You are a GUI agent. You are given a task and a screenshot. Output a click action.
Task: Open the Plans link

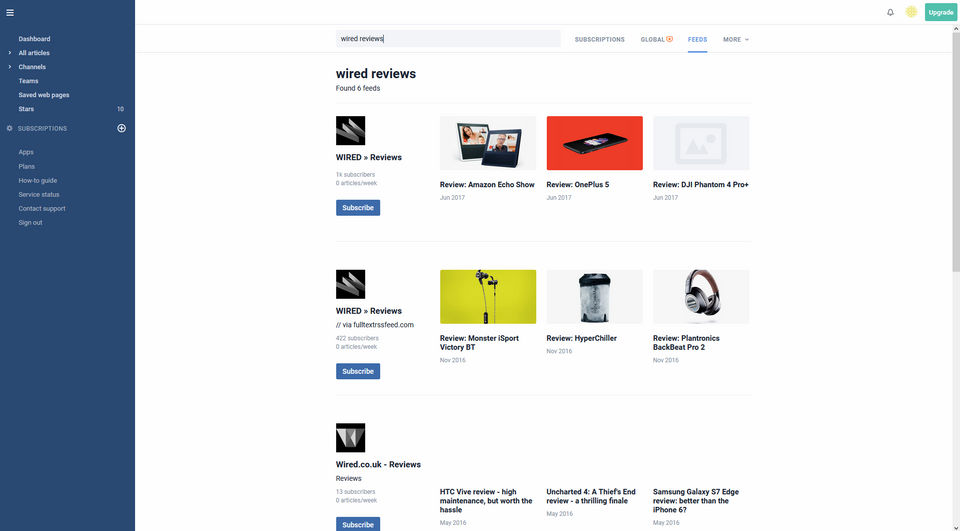26,166
